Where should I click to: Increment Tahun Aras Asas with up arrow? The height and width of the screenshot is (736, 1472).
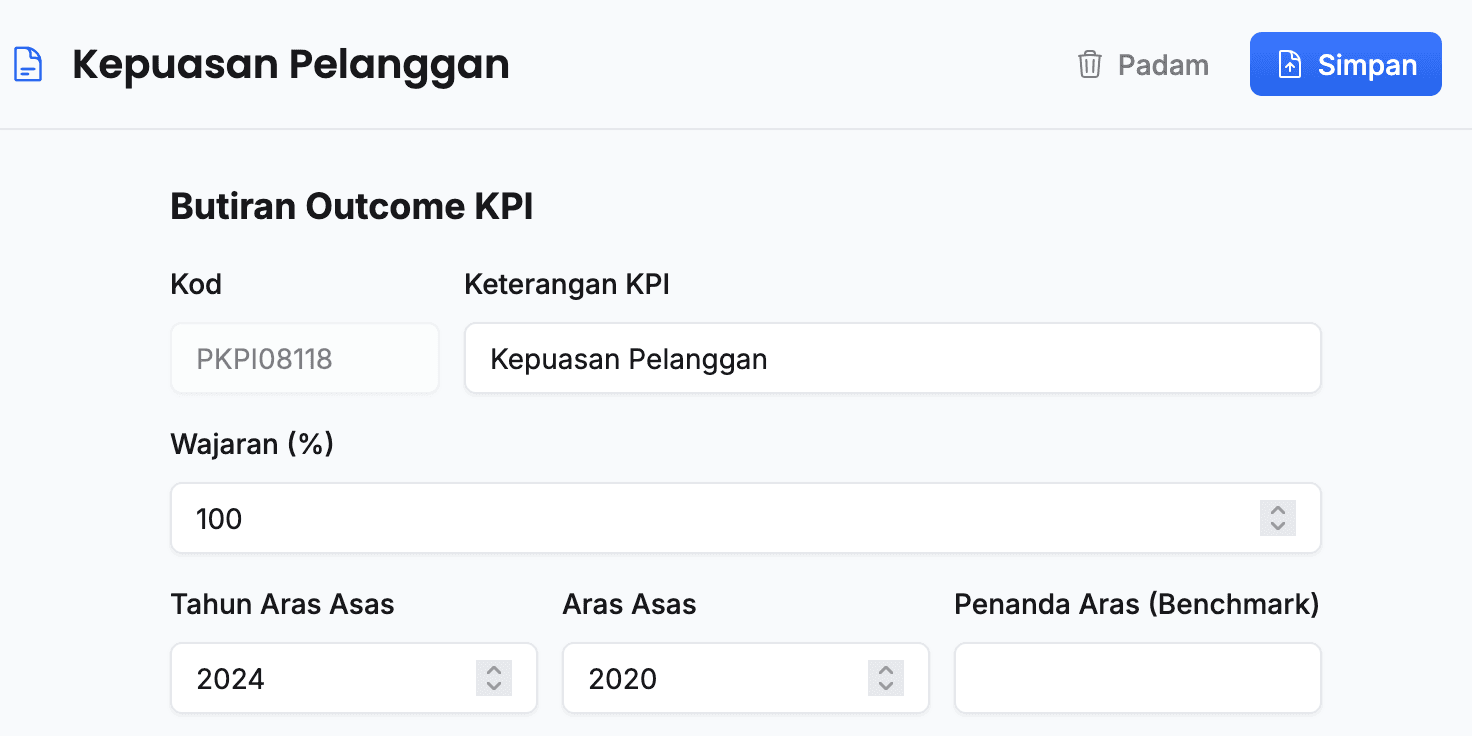coord(493,670)
